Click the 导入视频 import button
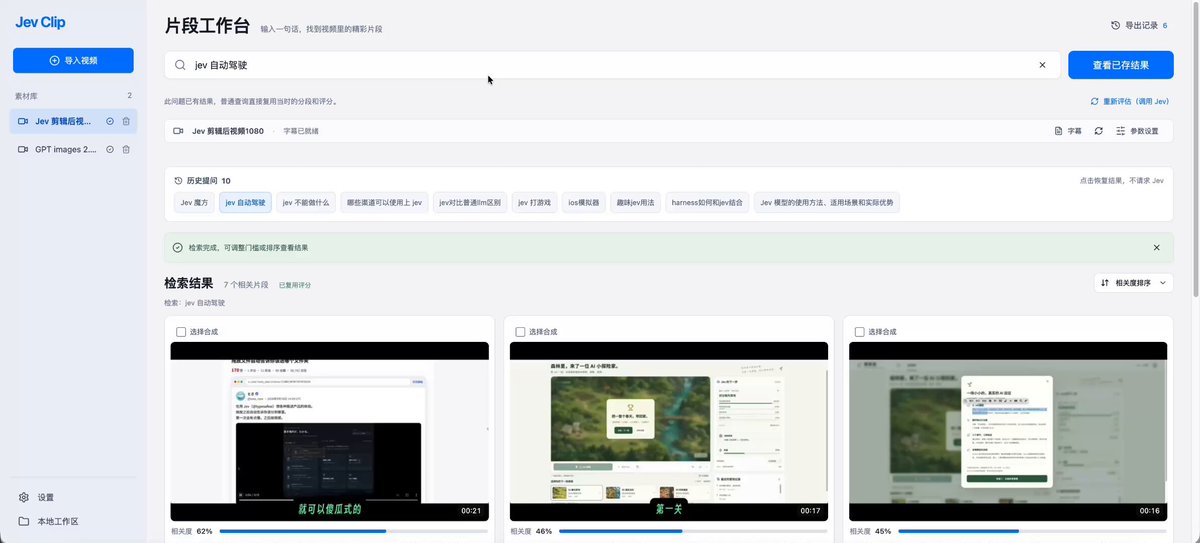Screen dimensions: 1200x543 click(x=73, y=60)
